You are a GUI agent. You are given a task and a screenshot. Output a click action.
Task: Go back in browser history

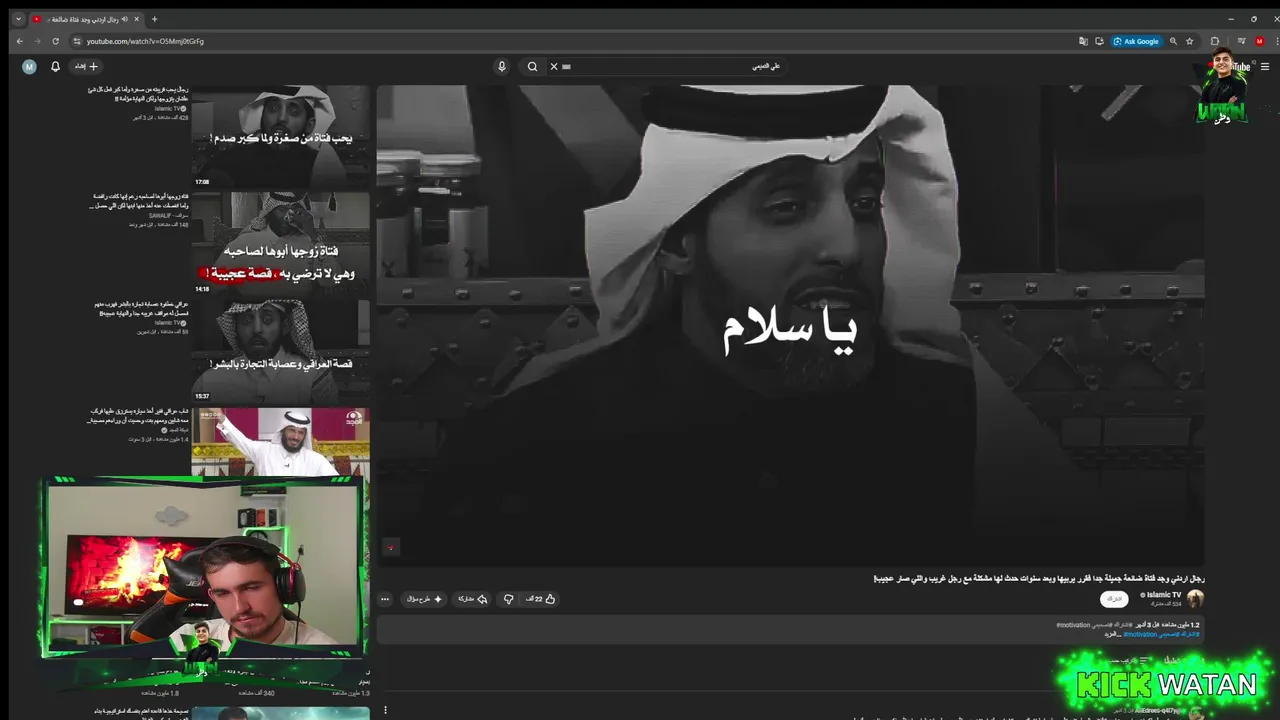point(19,41)
